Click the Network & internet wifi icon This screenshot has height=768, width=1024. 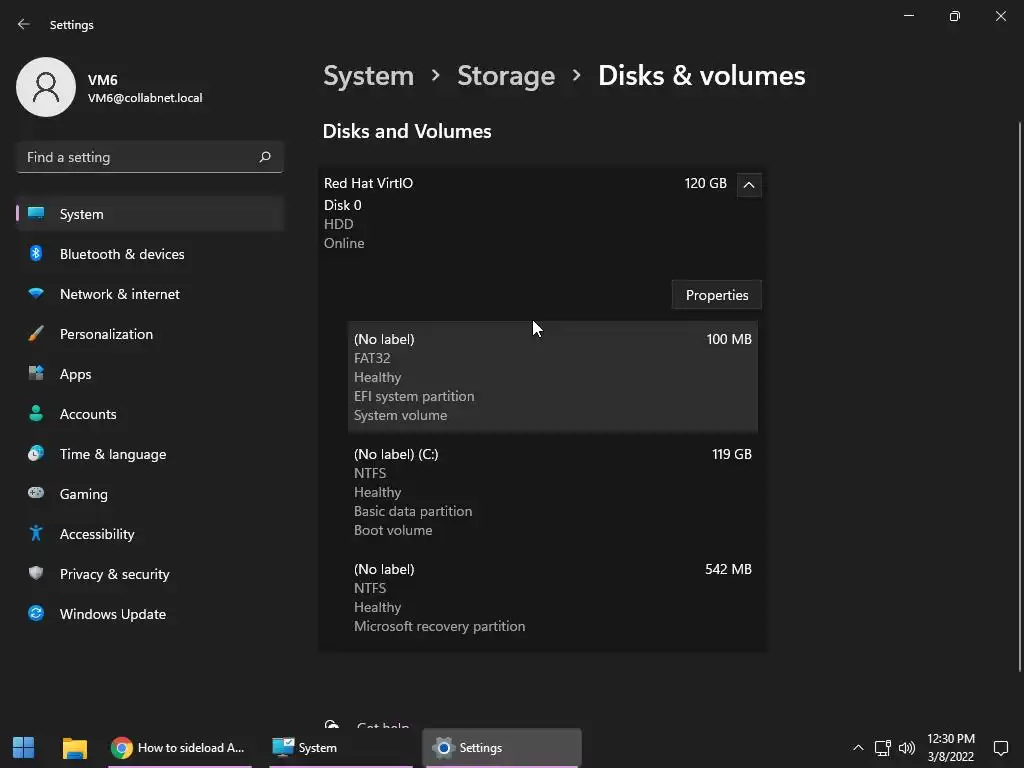36,294
